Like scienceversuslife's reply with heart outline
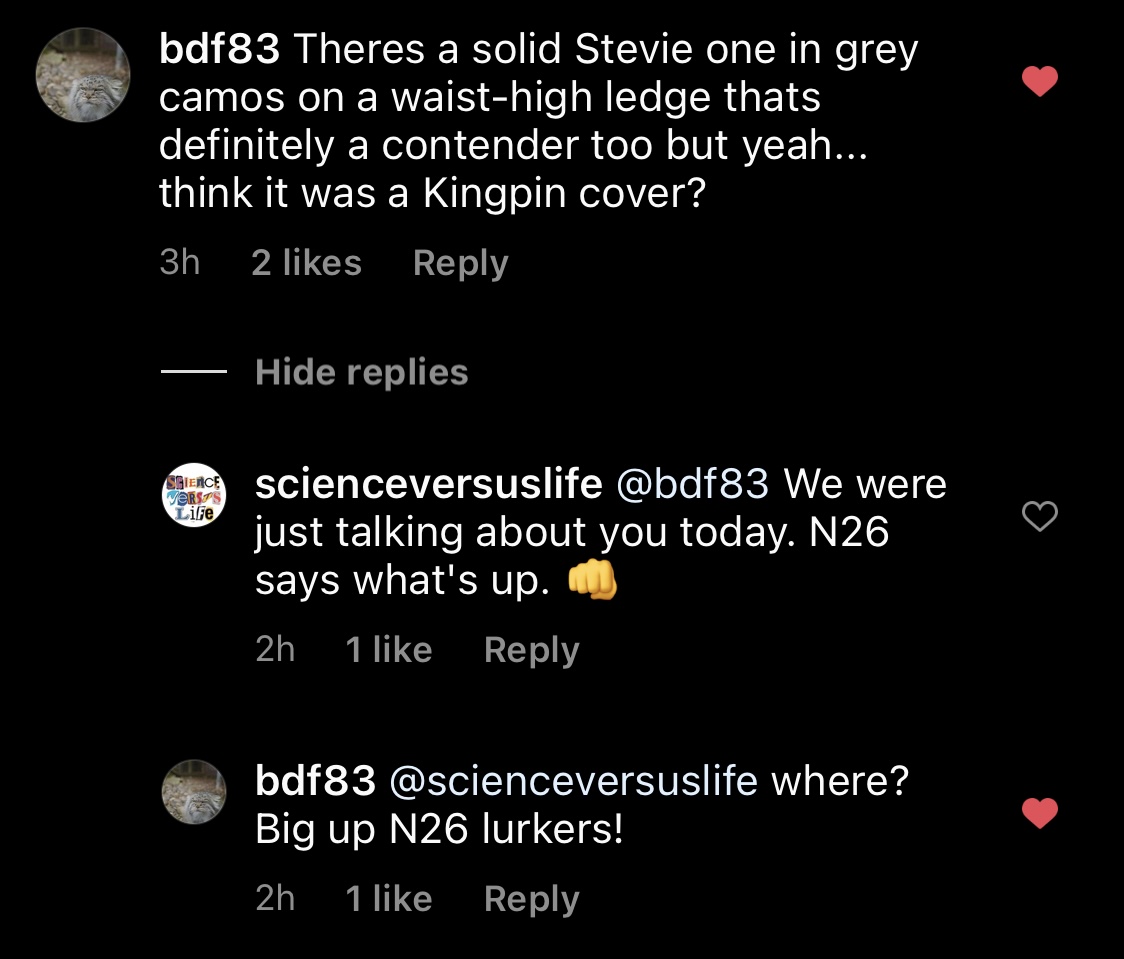 pos(1041,516)
